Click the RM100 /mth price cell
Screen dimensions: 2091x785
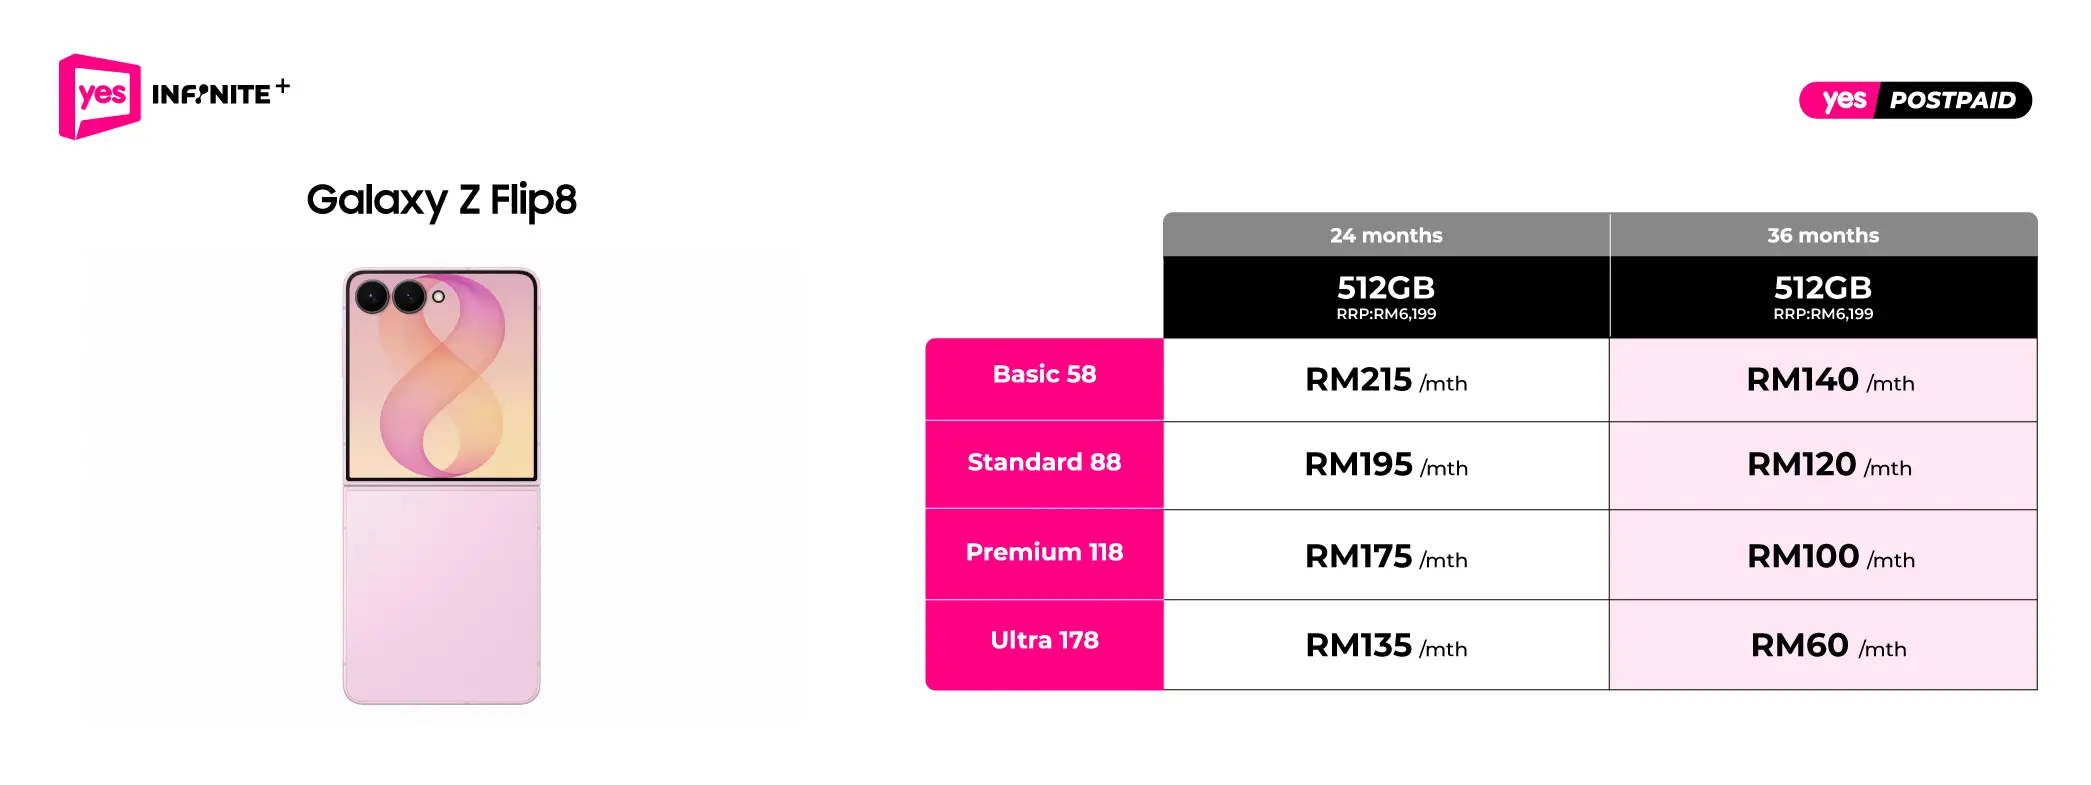pyautogui.click(x=1823, y=555)
